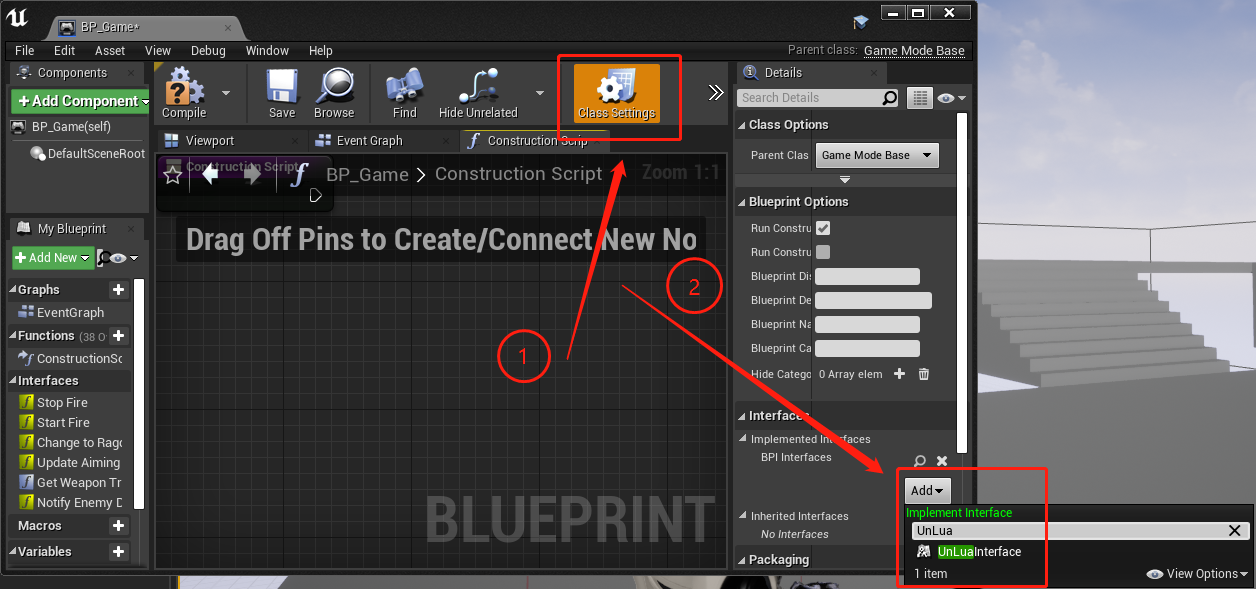Collapse the Blueprint Options section
The image size is (1256, 589).
(x=742, y=202)
